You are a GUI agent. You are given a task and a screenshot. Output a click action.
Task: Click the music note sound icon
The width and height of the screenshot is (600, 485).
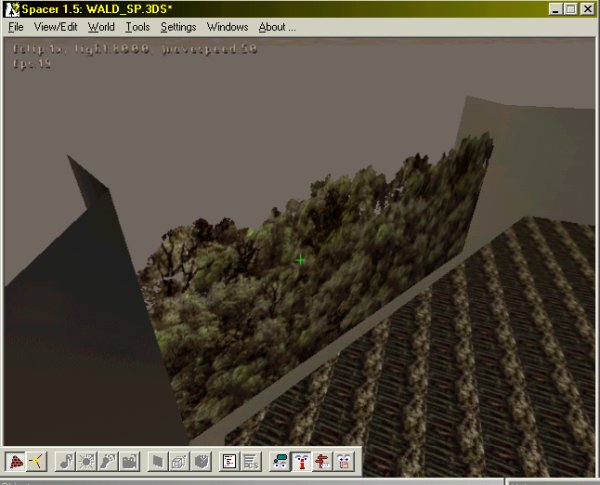tap(65, 462)
